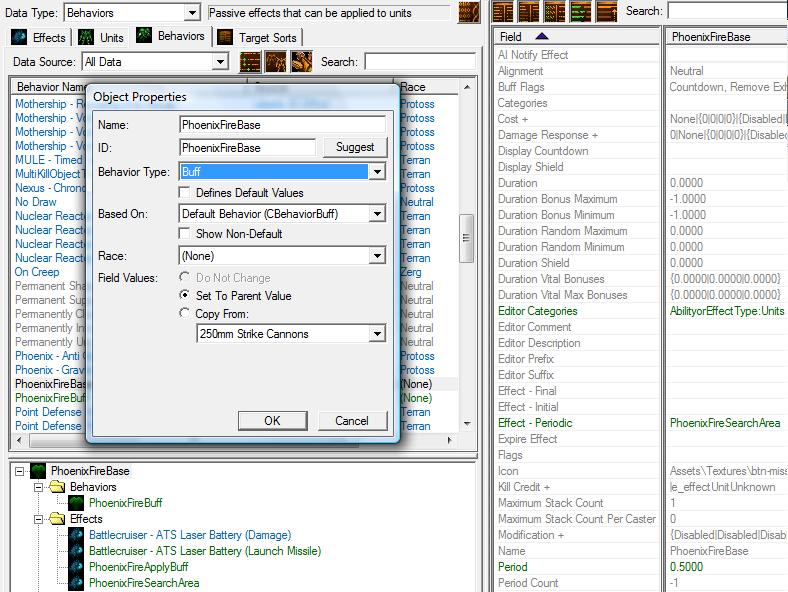Open the Copy From source dropdown
This screenshot has width=788, height=592.
click(377, 334)
